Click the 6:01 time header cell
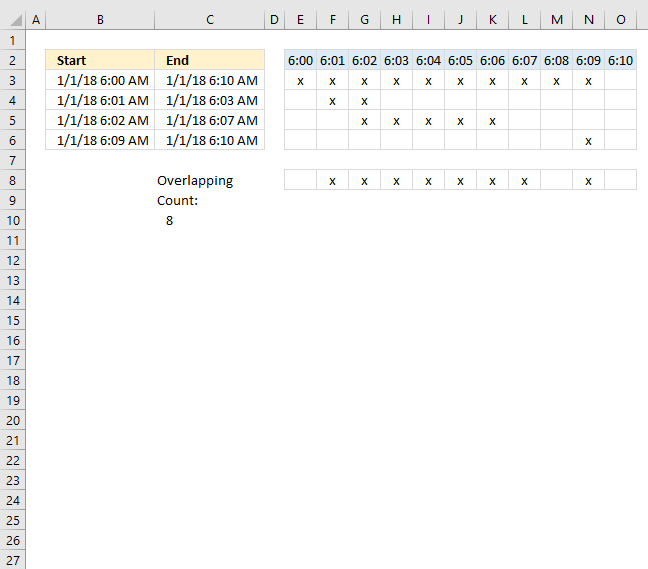 pyautogui.click(x=332, y=60)
